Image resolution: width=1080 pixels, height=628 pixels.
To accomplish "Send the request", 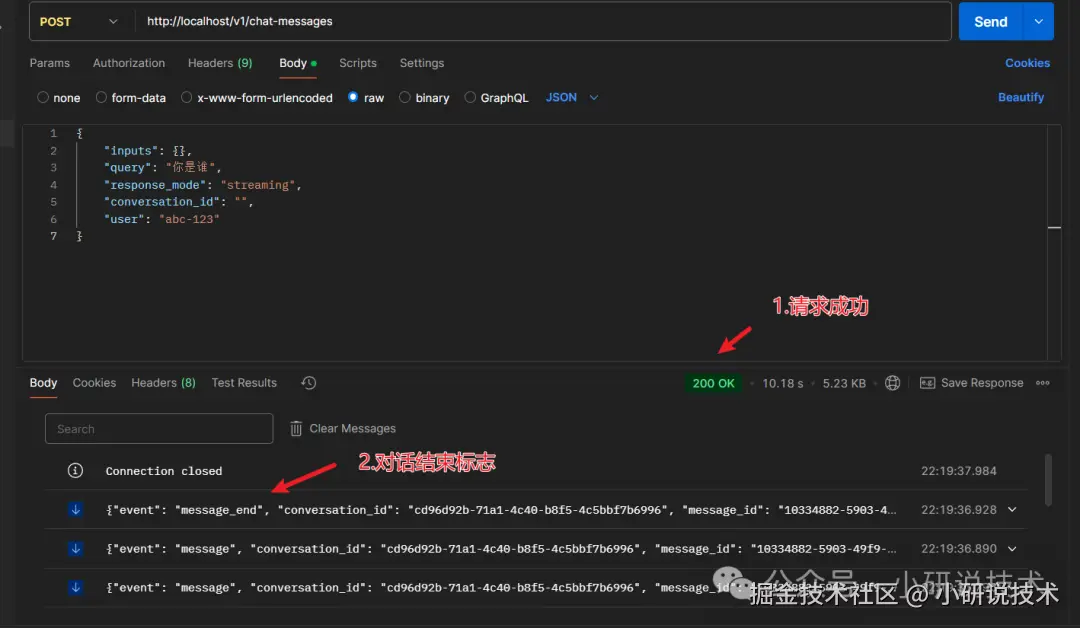I will click(x=990, y=21).
